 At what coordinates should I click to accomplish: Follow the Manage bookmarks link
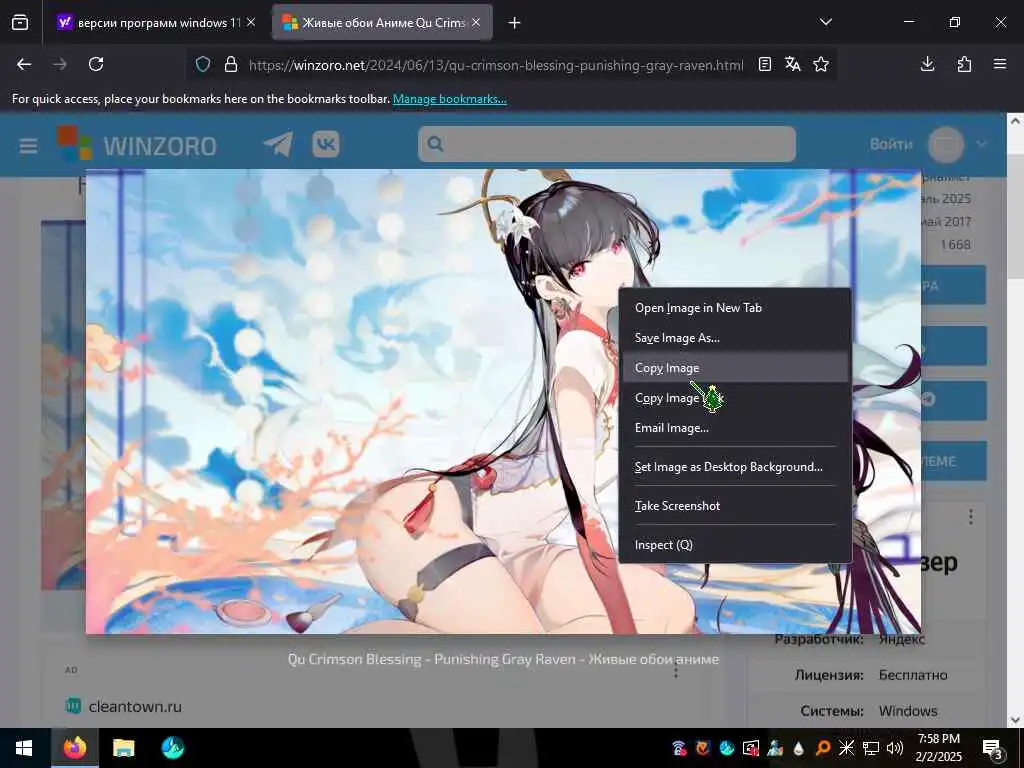[x=449, y=99]
